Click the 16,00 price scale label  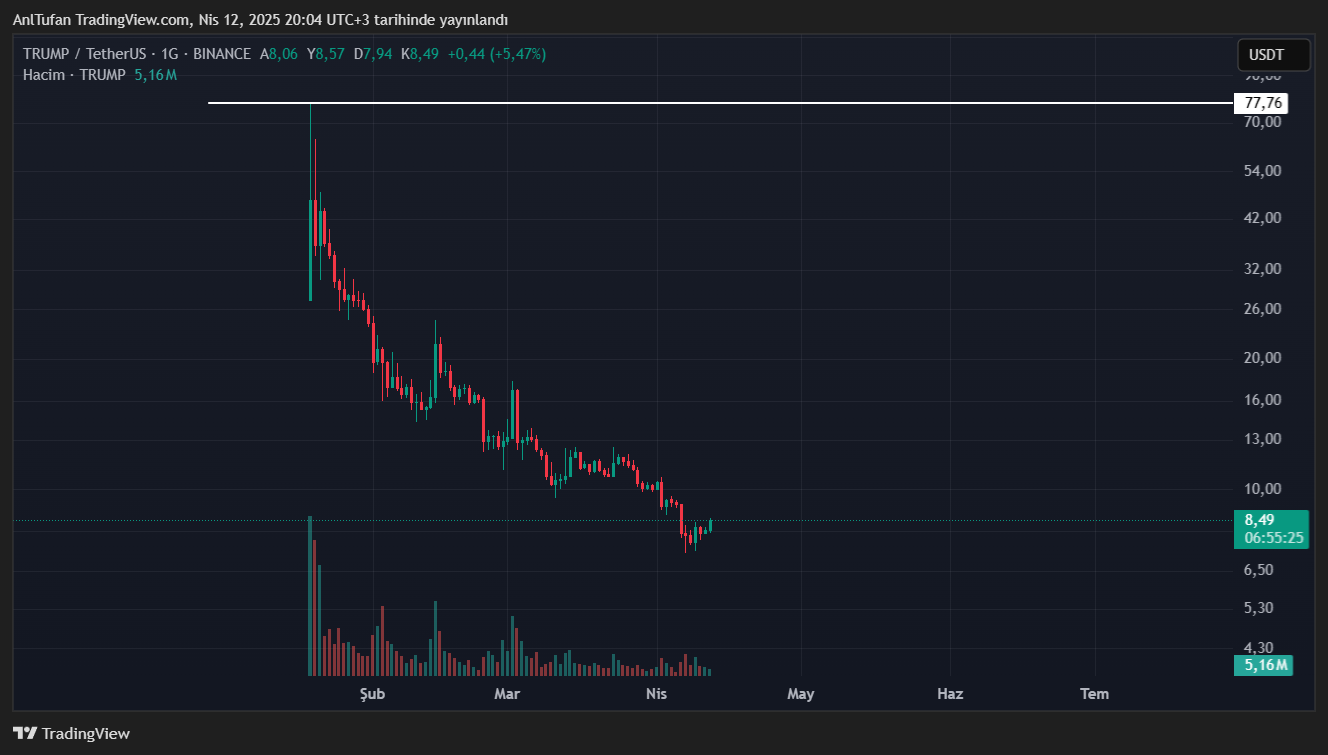pos(1262,400)
